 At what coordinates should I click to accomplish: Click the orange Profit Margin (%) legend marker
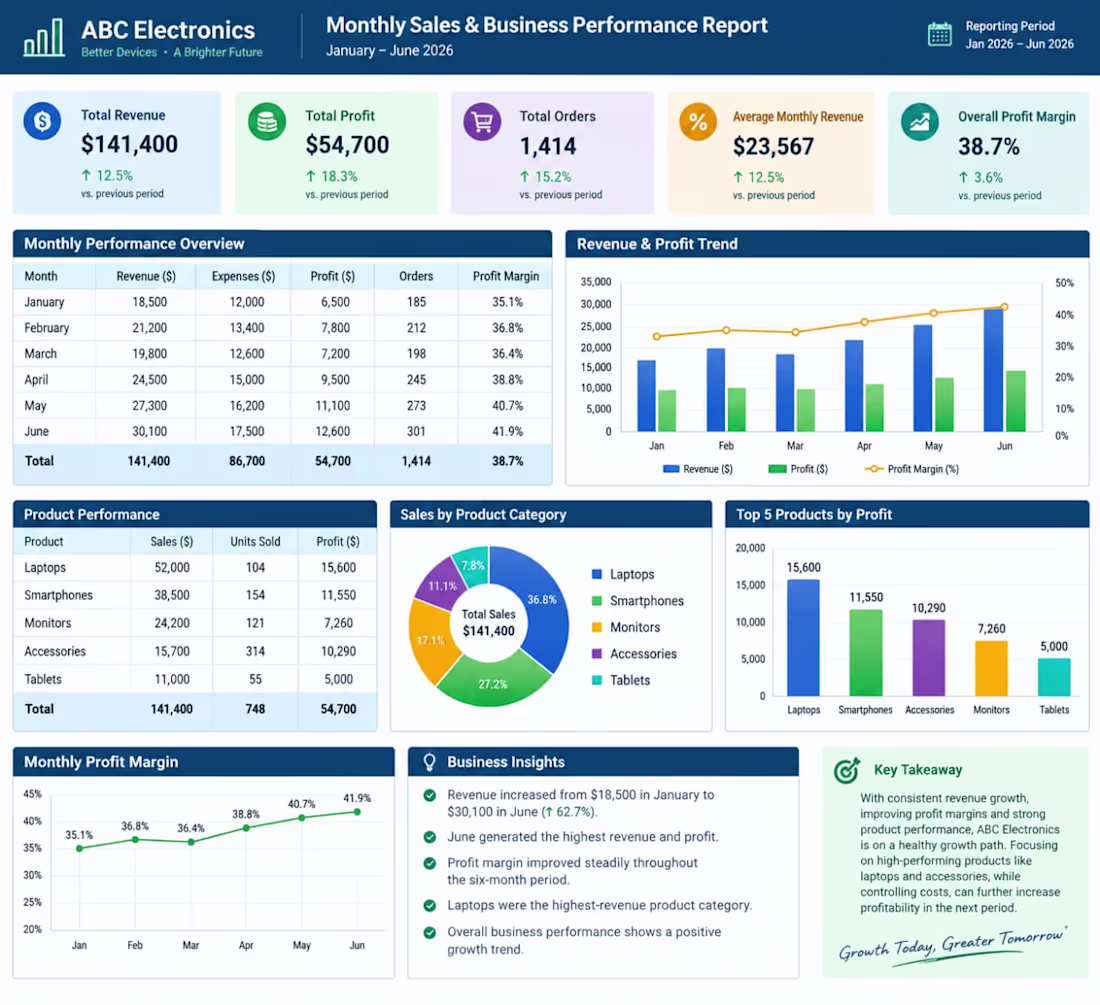(873, 468)
